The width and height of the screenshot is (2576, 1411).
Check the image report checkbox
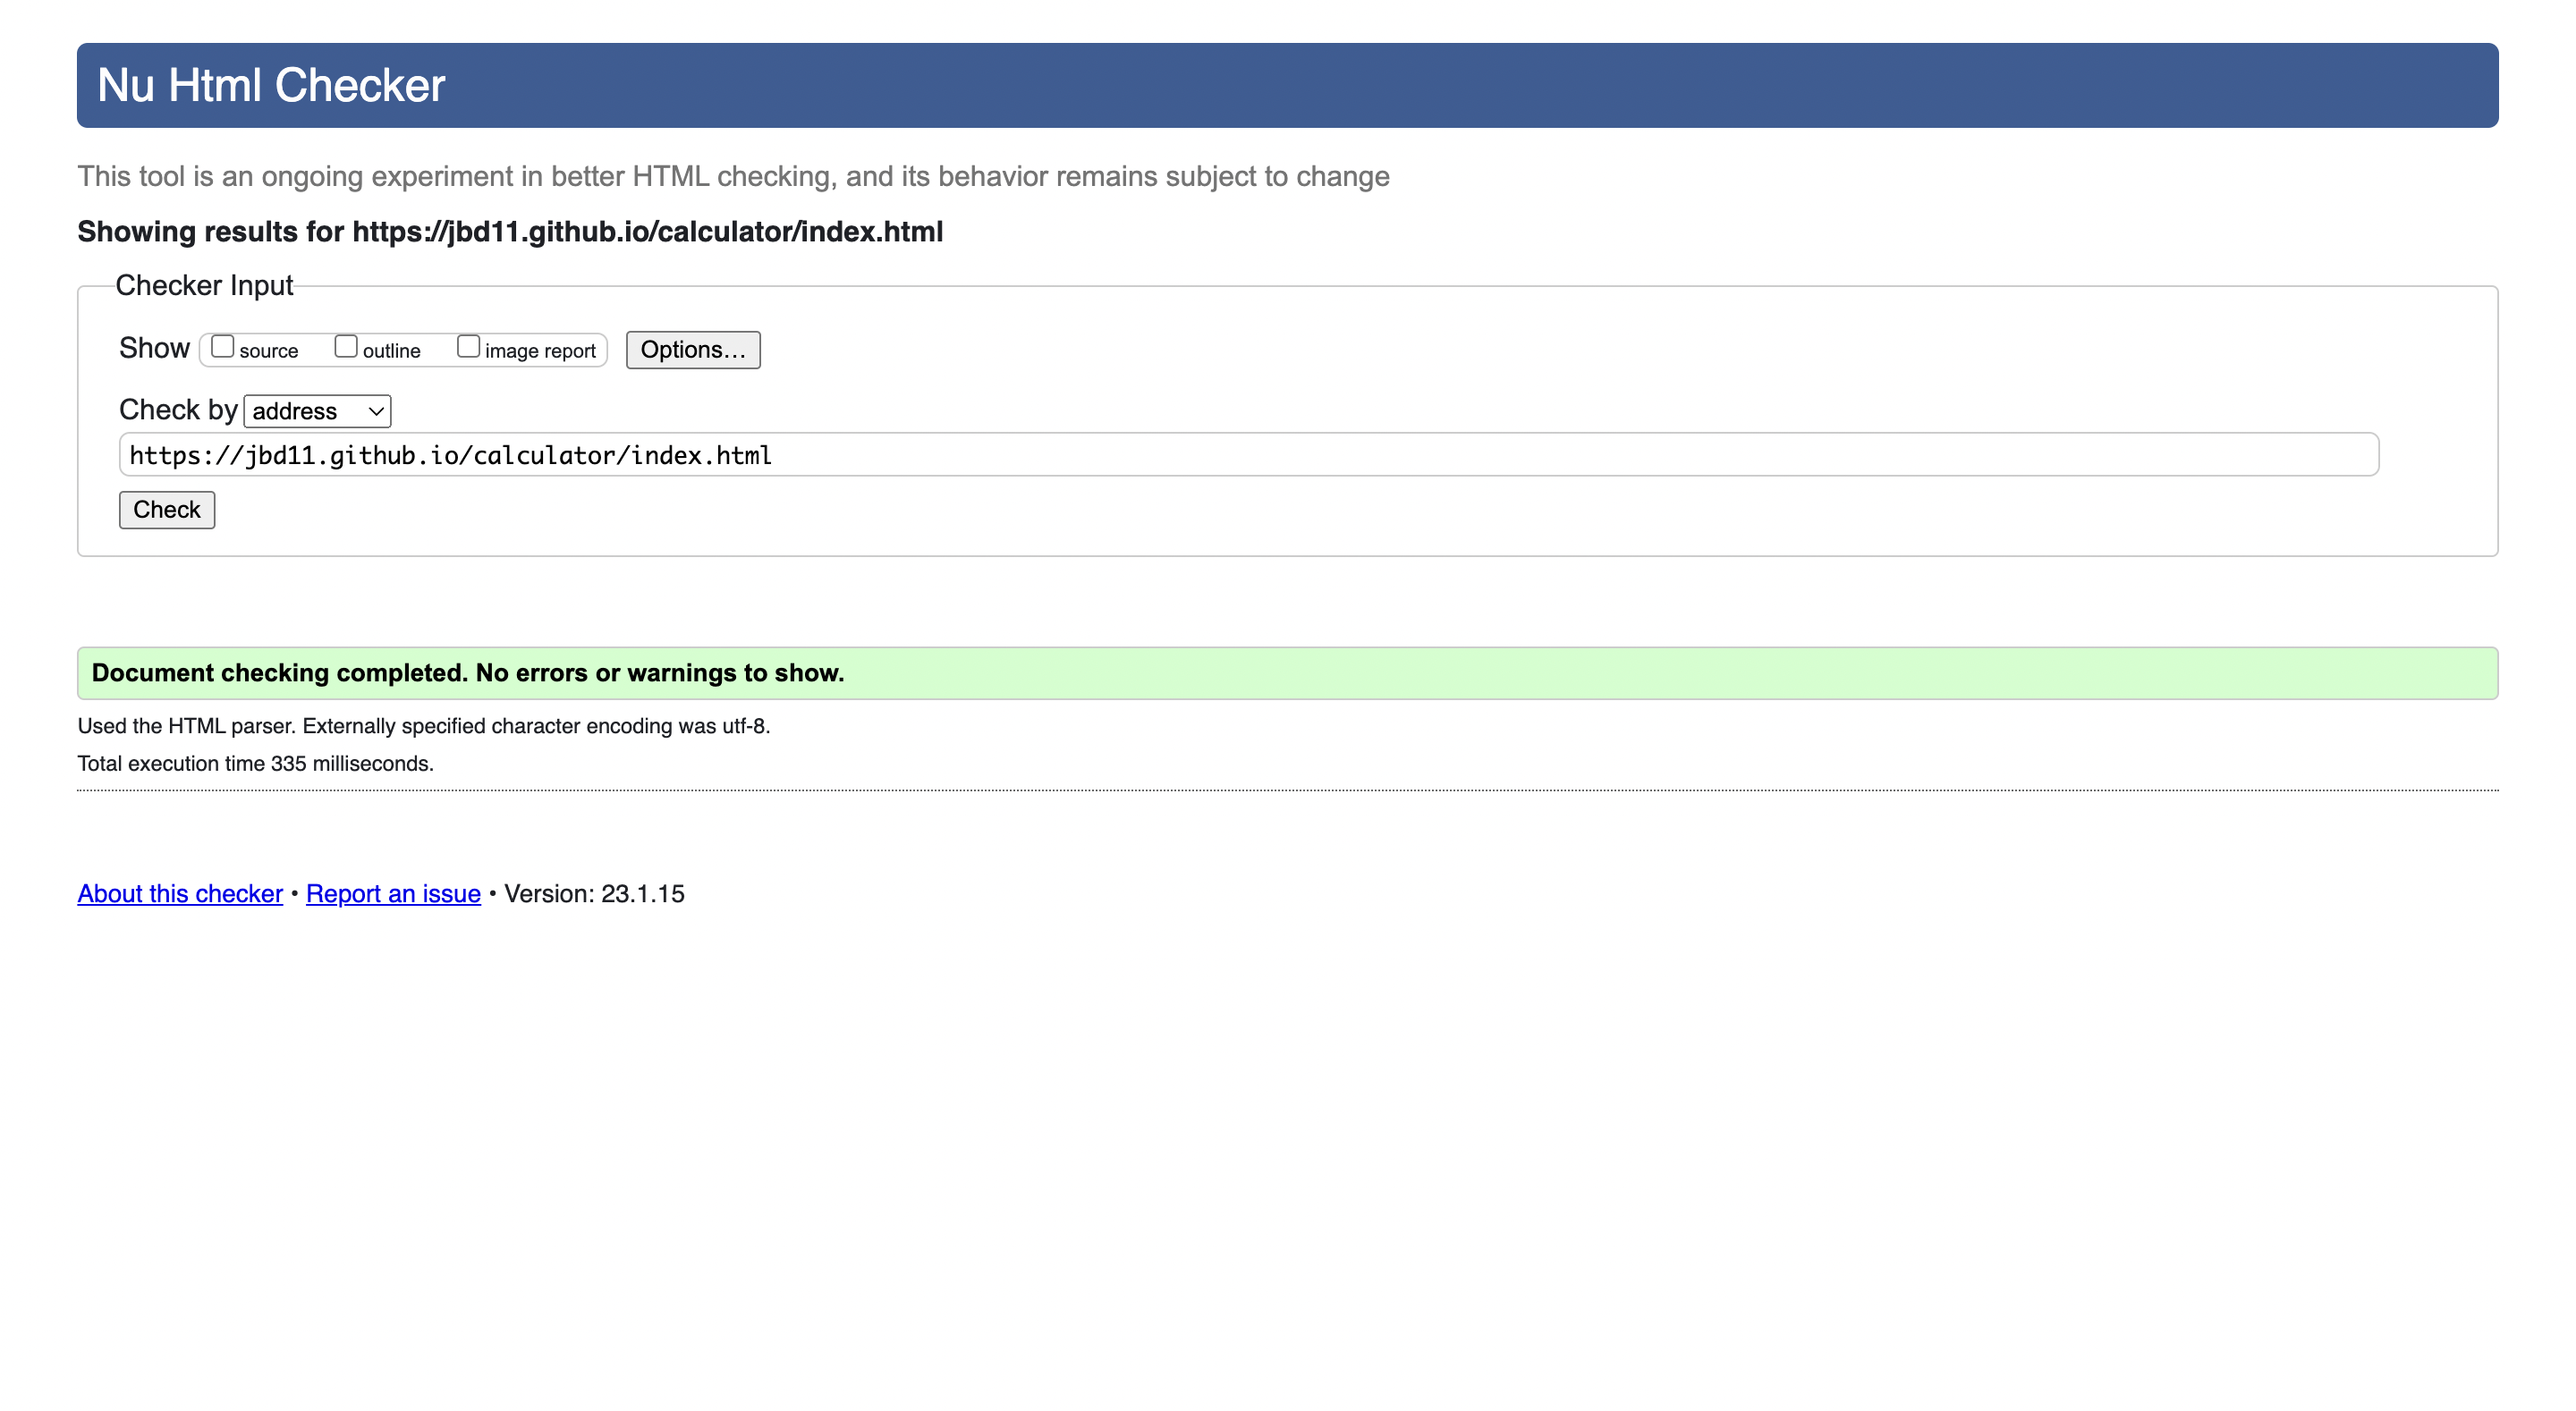coord(468,346)
